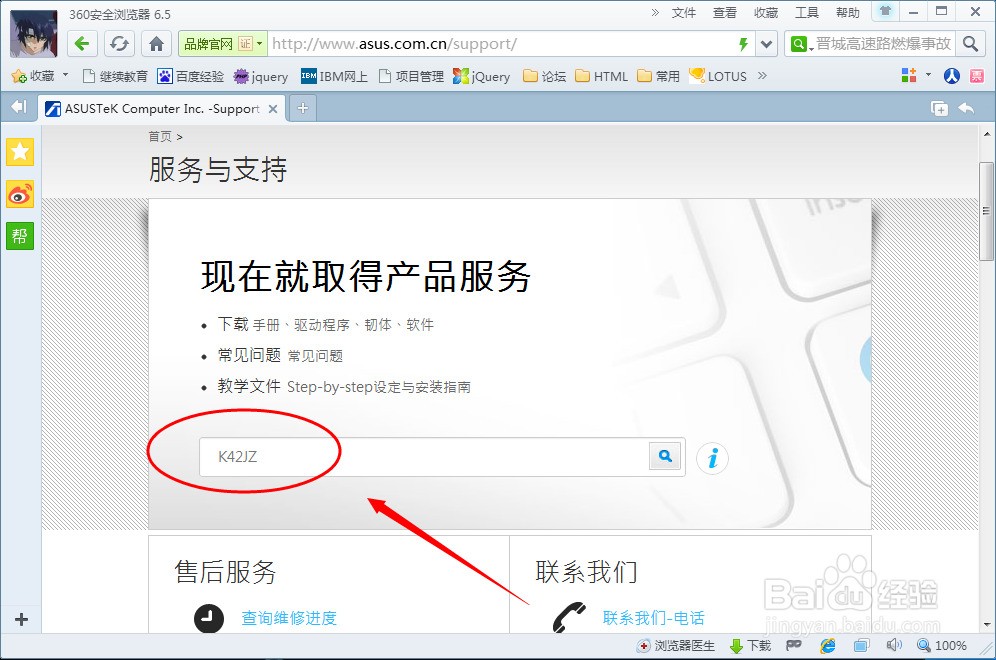996x660 pixels.
Task: Open the HTML bookmark folder
Action: point(602,76)
